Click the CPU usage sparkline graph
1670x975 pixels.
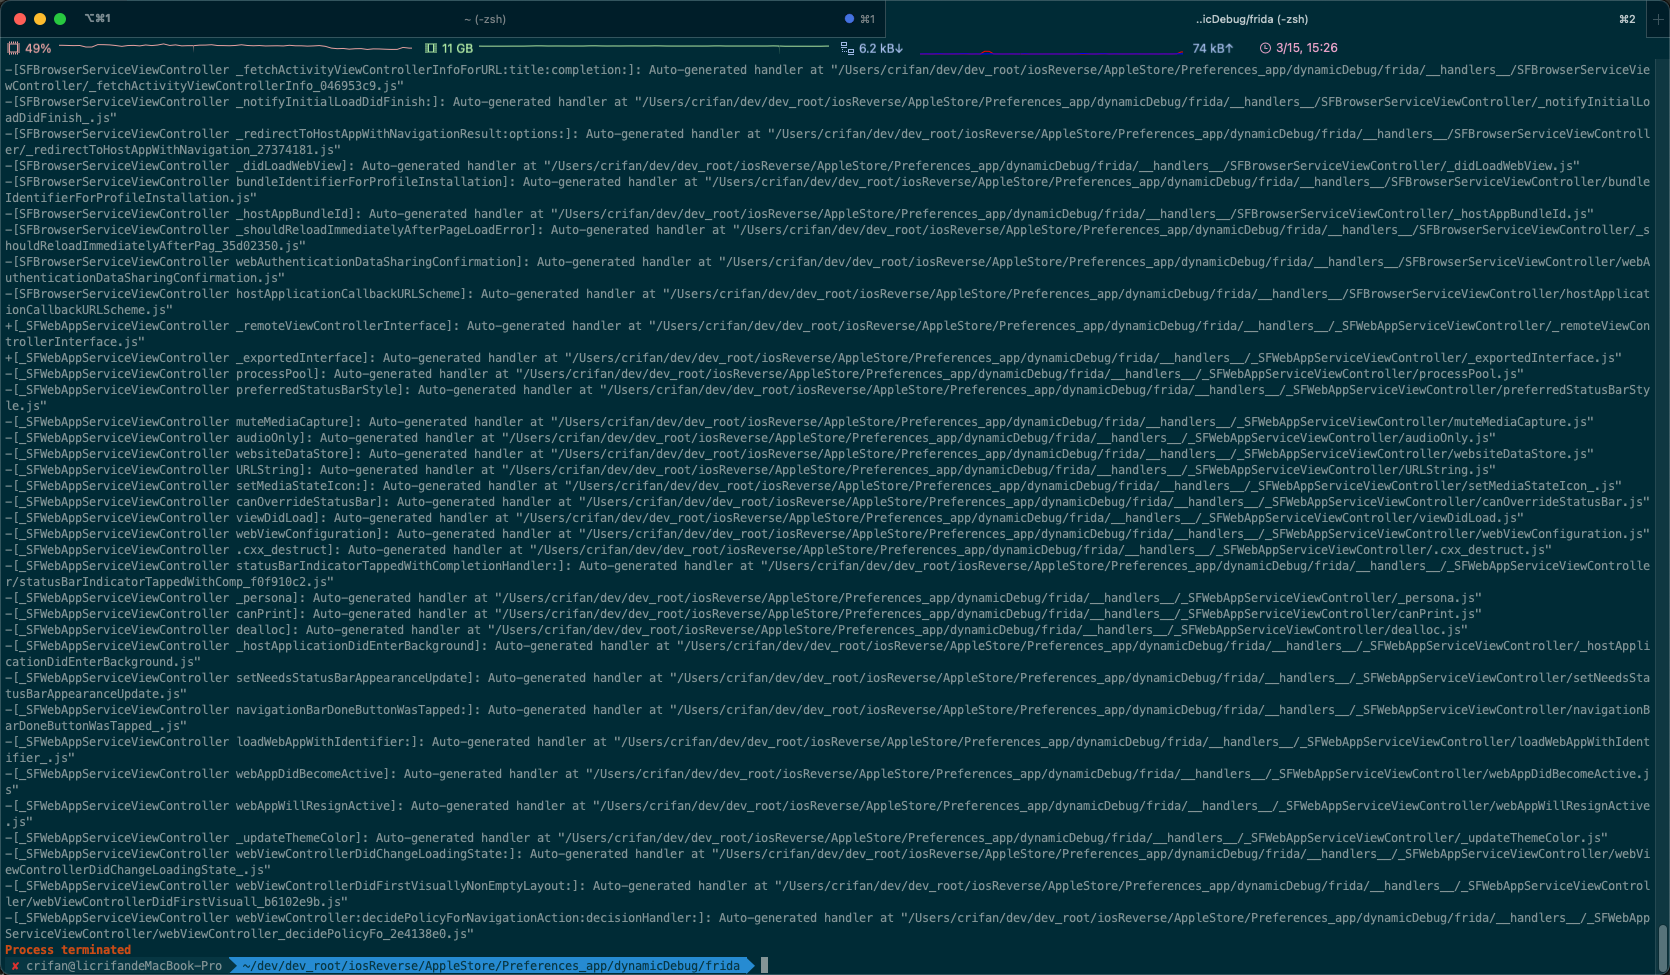point(235,47)
